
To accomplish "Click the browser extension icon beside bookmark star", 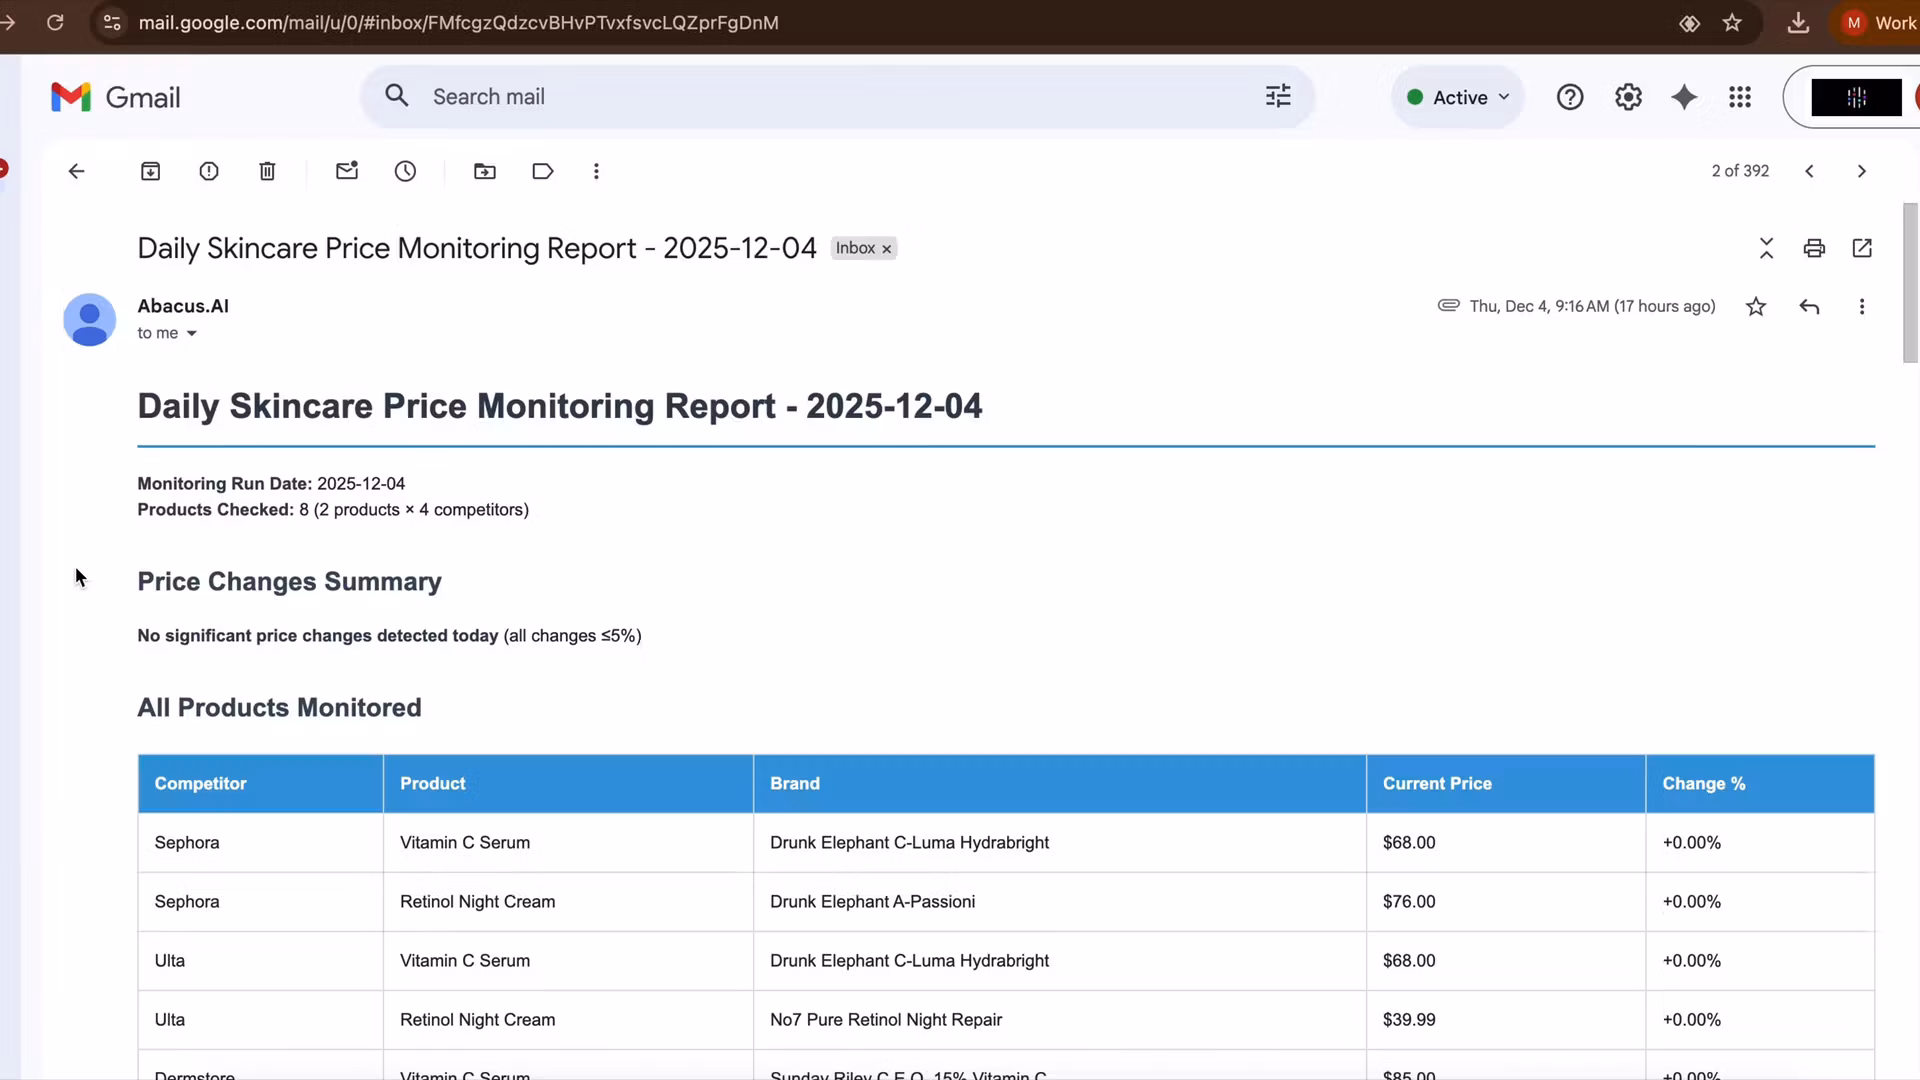I will pyautogui.click(x=1689, y=23).
